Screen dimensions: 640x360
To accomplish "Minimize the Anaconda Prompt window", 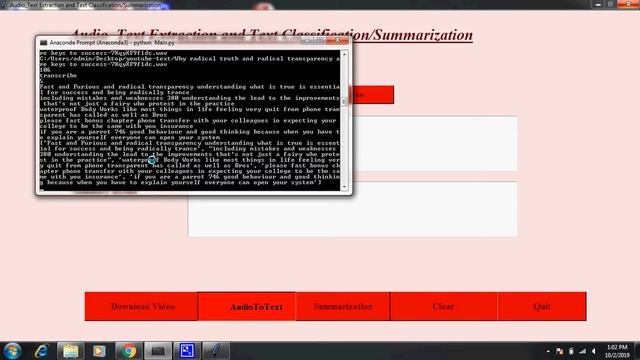I will pyautogui.click(x=307, y=41).
